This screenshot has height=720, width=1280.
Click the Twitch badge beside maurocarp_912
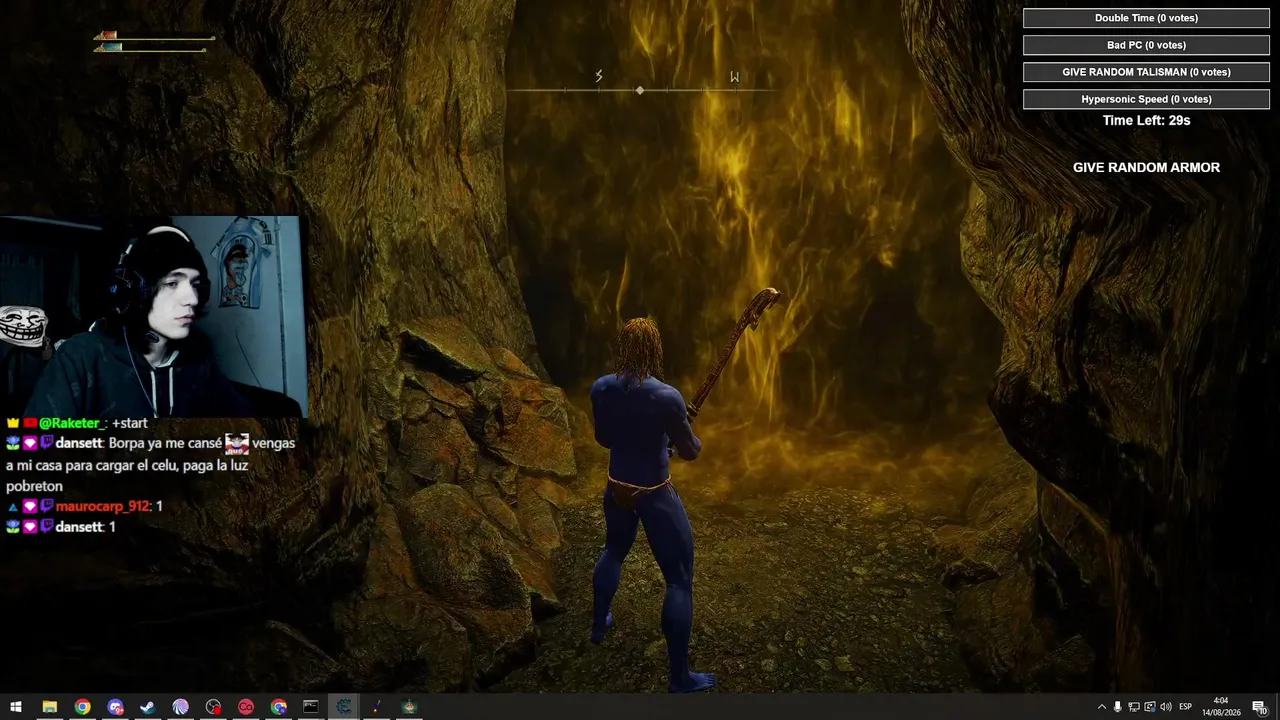click(x=47, y=507)
